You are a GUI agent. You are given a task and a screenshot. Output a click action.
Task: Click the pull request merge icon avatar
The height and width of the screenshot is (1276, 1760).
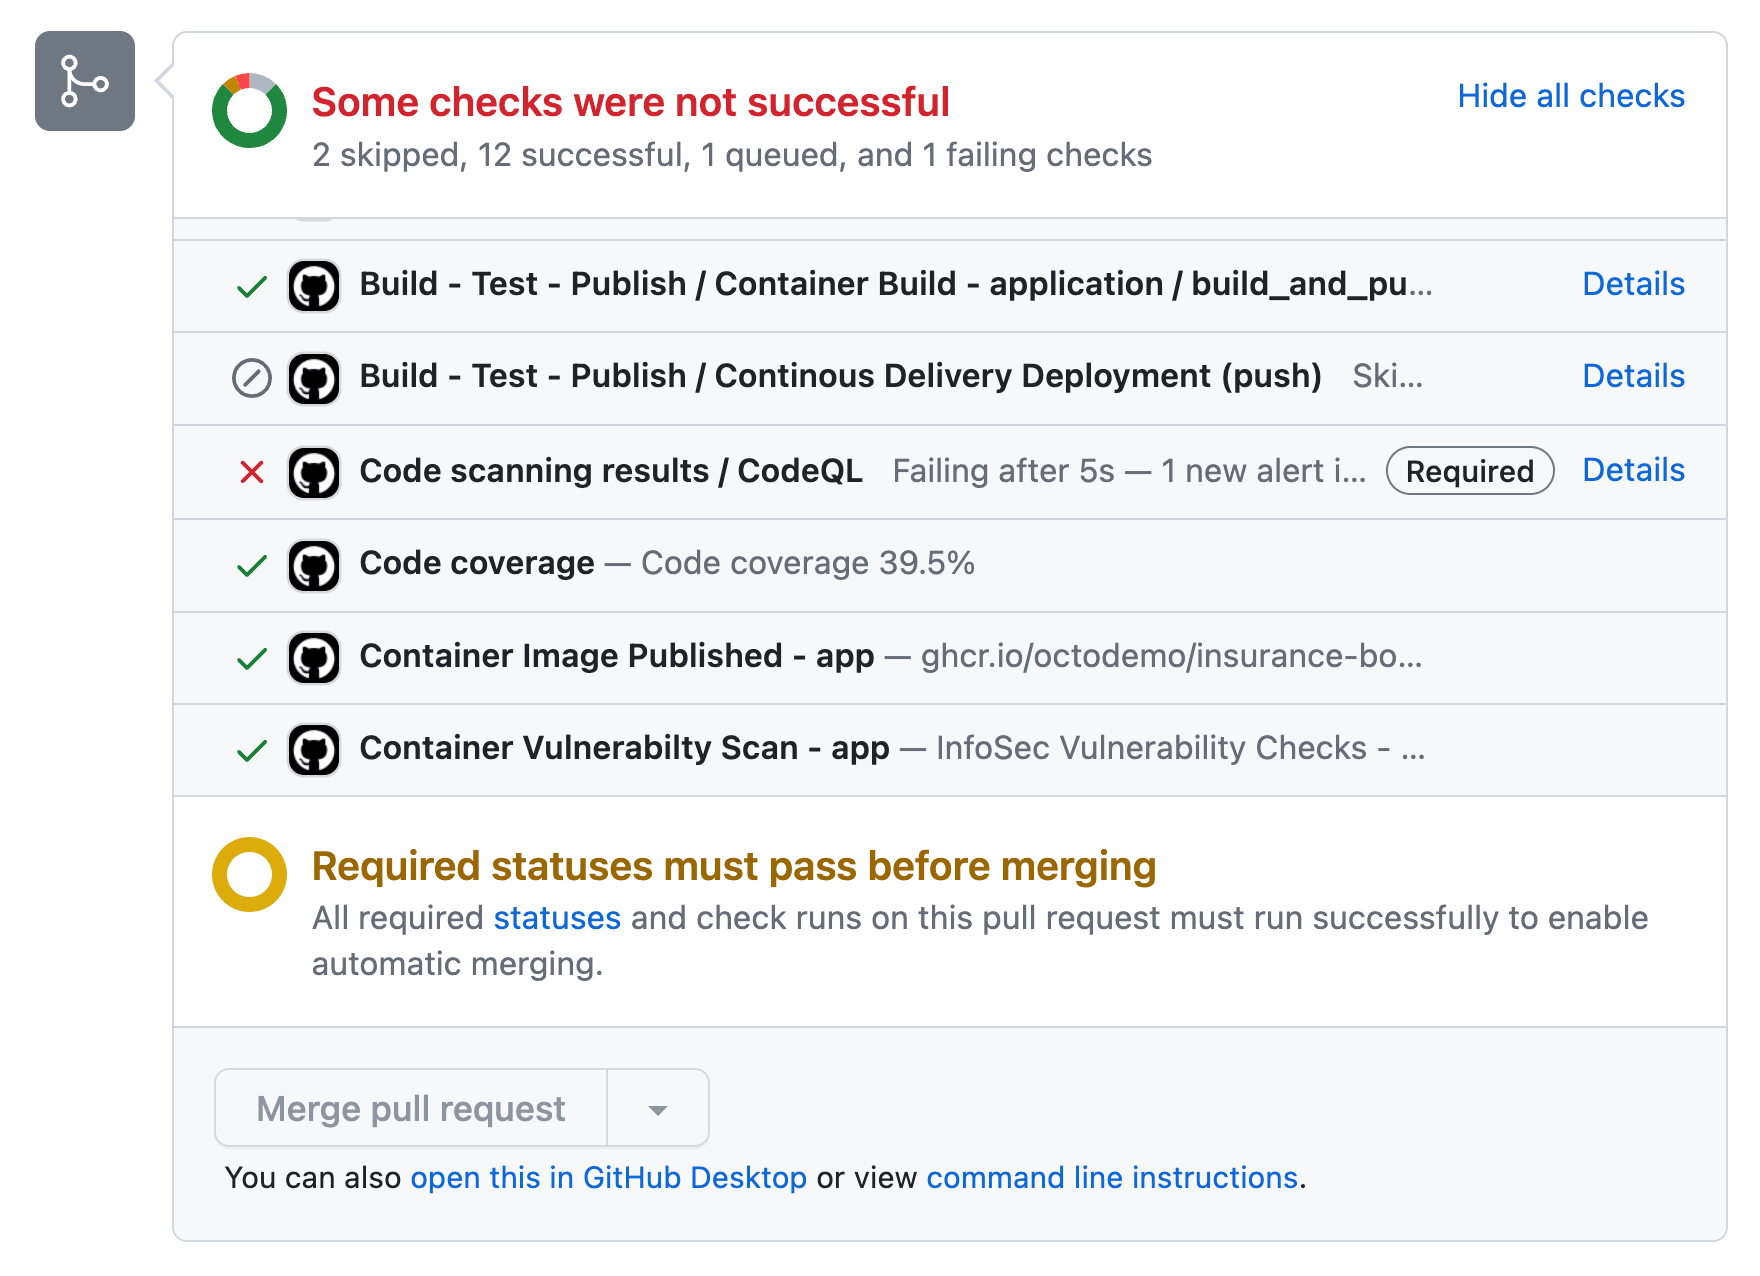[x=84, y=81]
